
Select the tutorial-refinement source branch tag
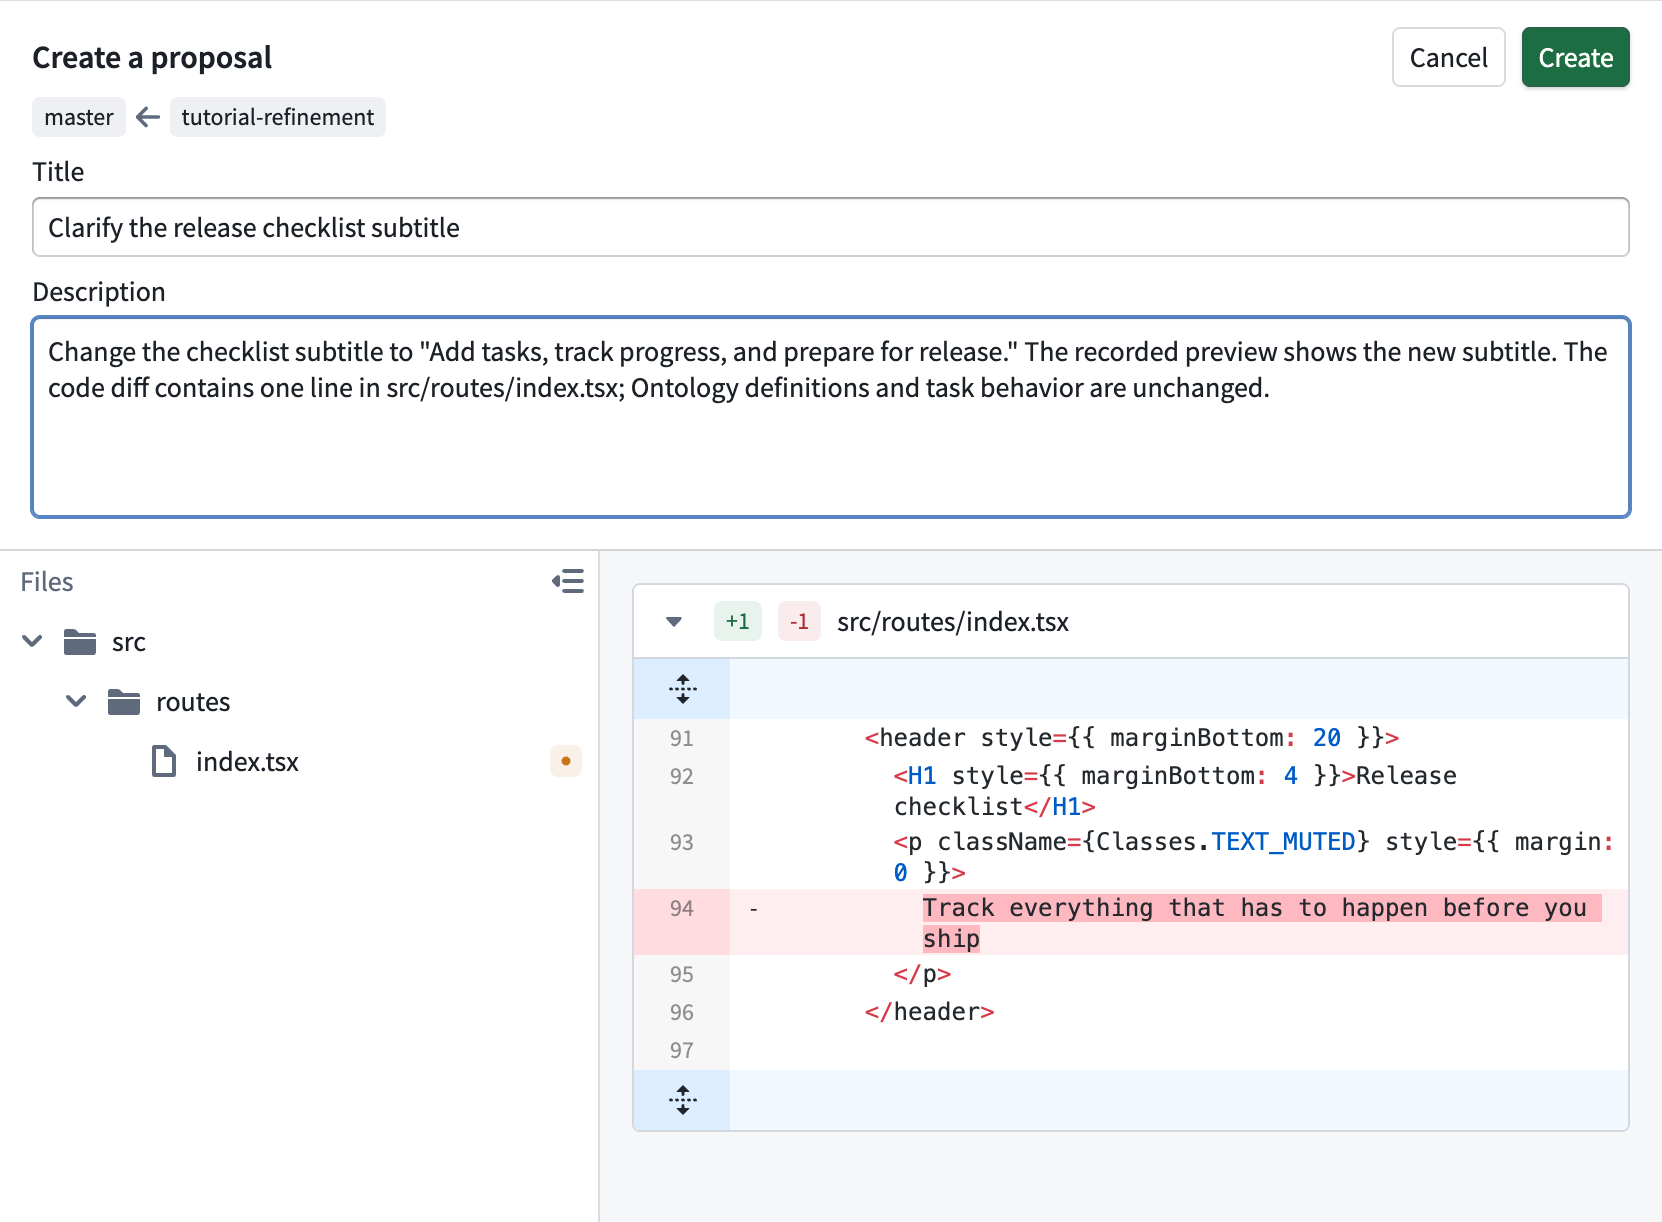277,117
